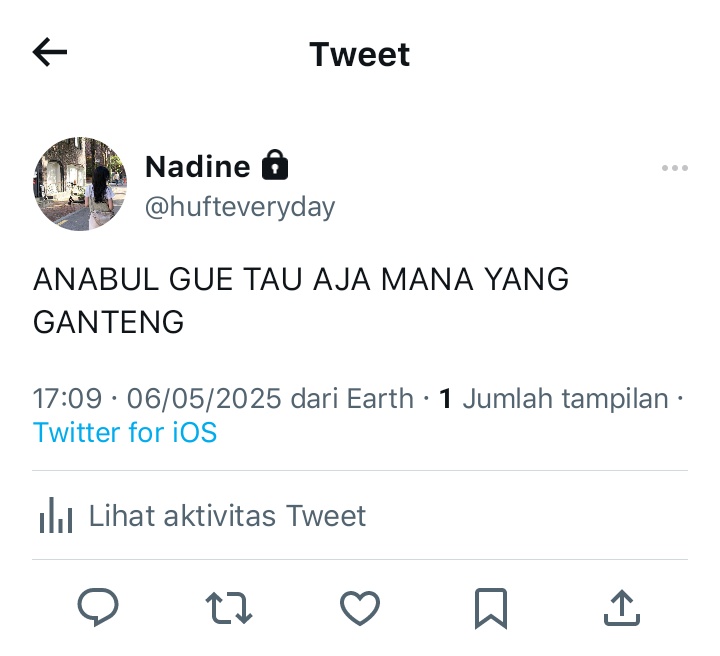
Task: Tap the reply speech bubble icon
Action: [98, 607]
